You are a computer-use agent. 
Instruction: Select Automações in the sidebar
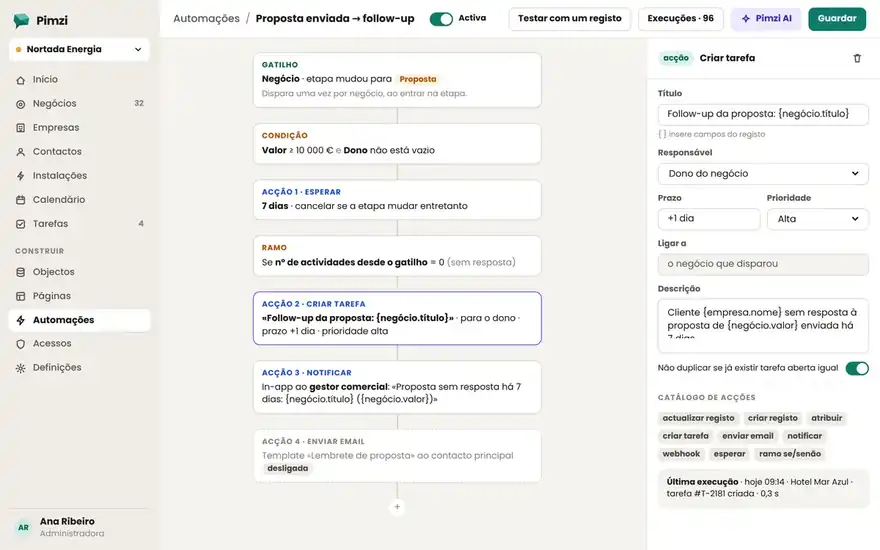pyautogui.click(x=79, y=320)
